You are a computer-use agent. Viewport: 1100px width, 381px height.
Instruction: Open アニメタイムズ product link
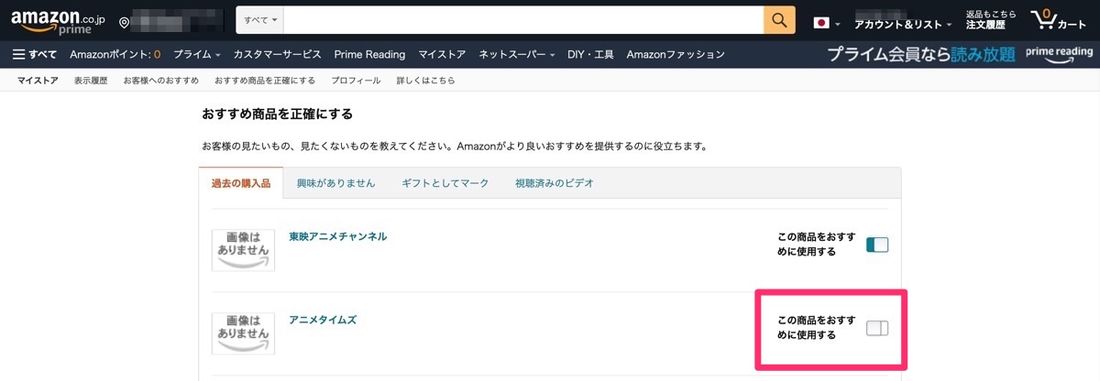click(323, 319)
